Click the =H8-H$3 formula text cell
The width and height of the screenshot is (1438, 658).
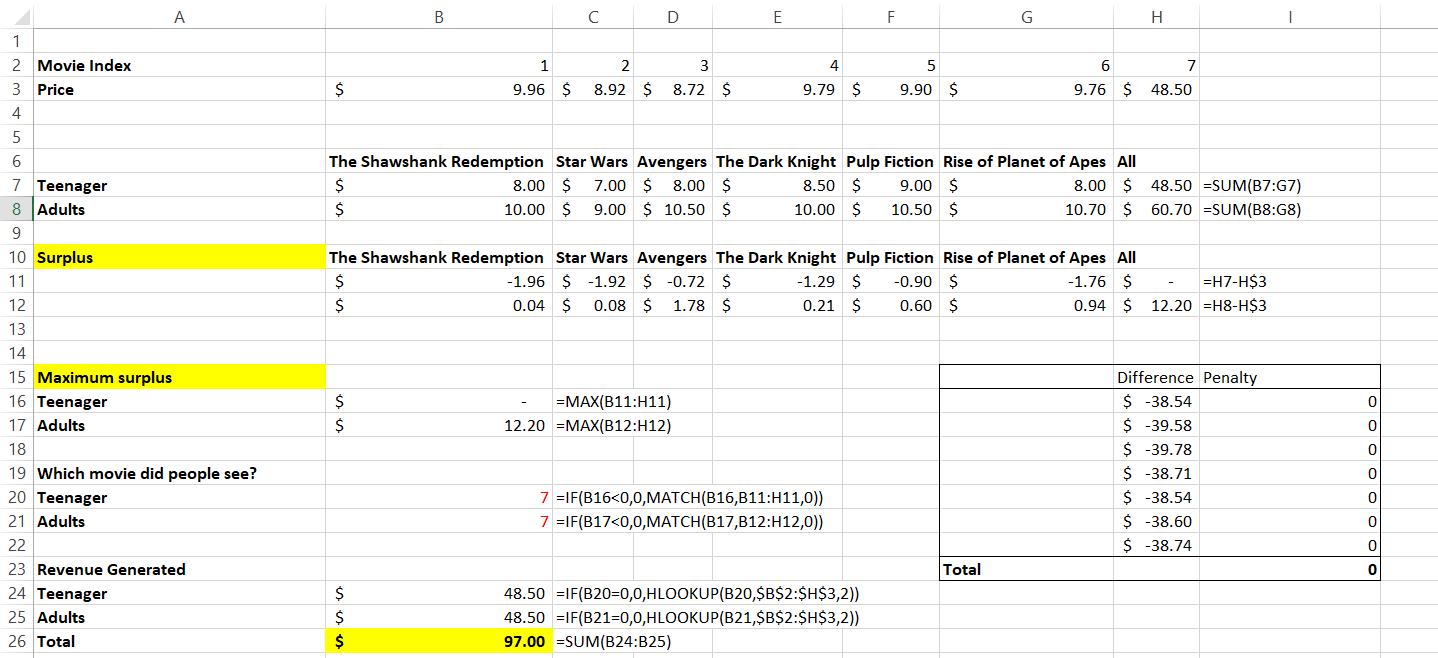point(1235,306)
